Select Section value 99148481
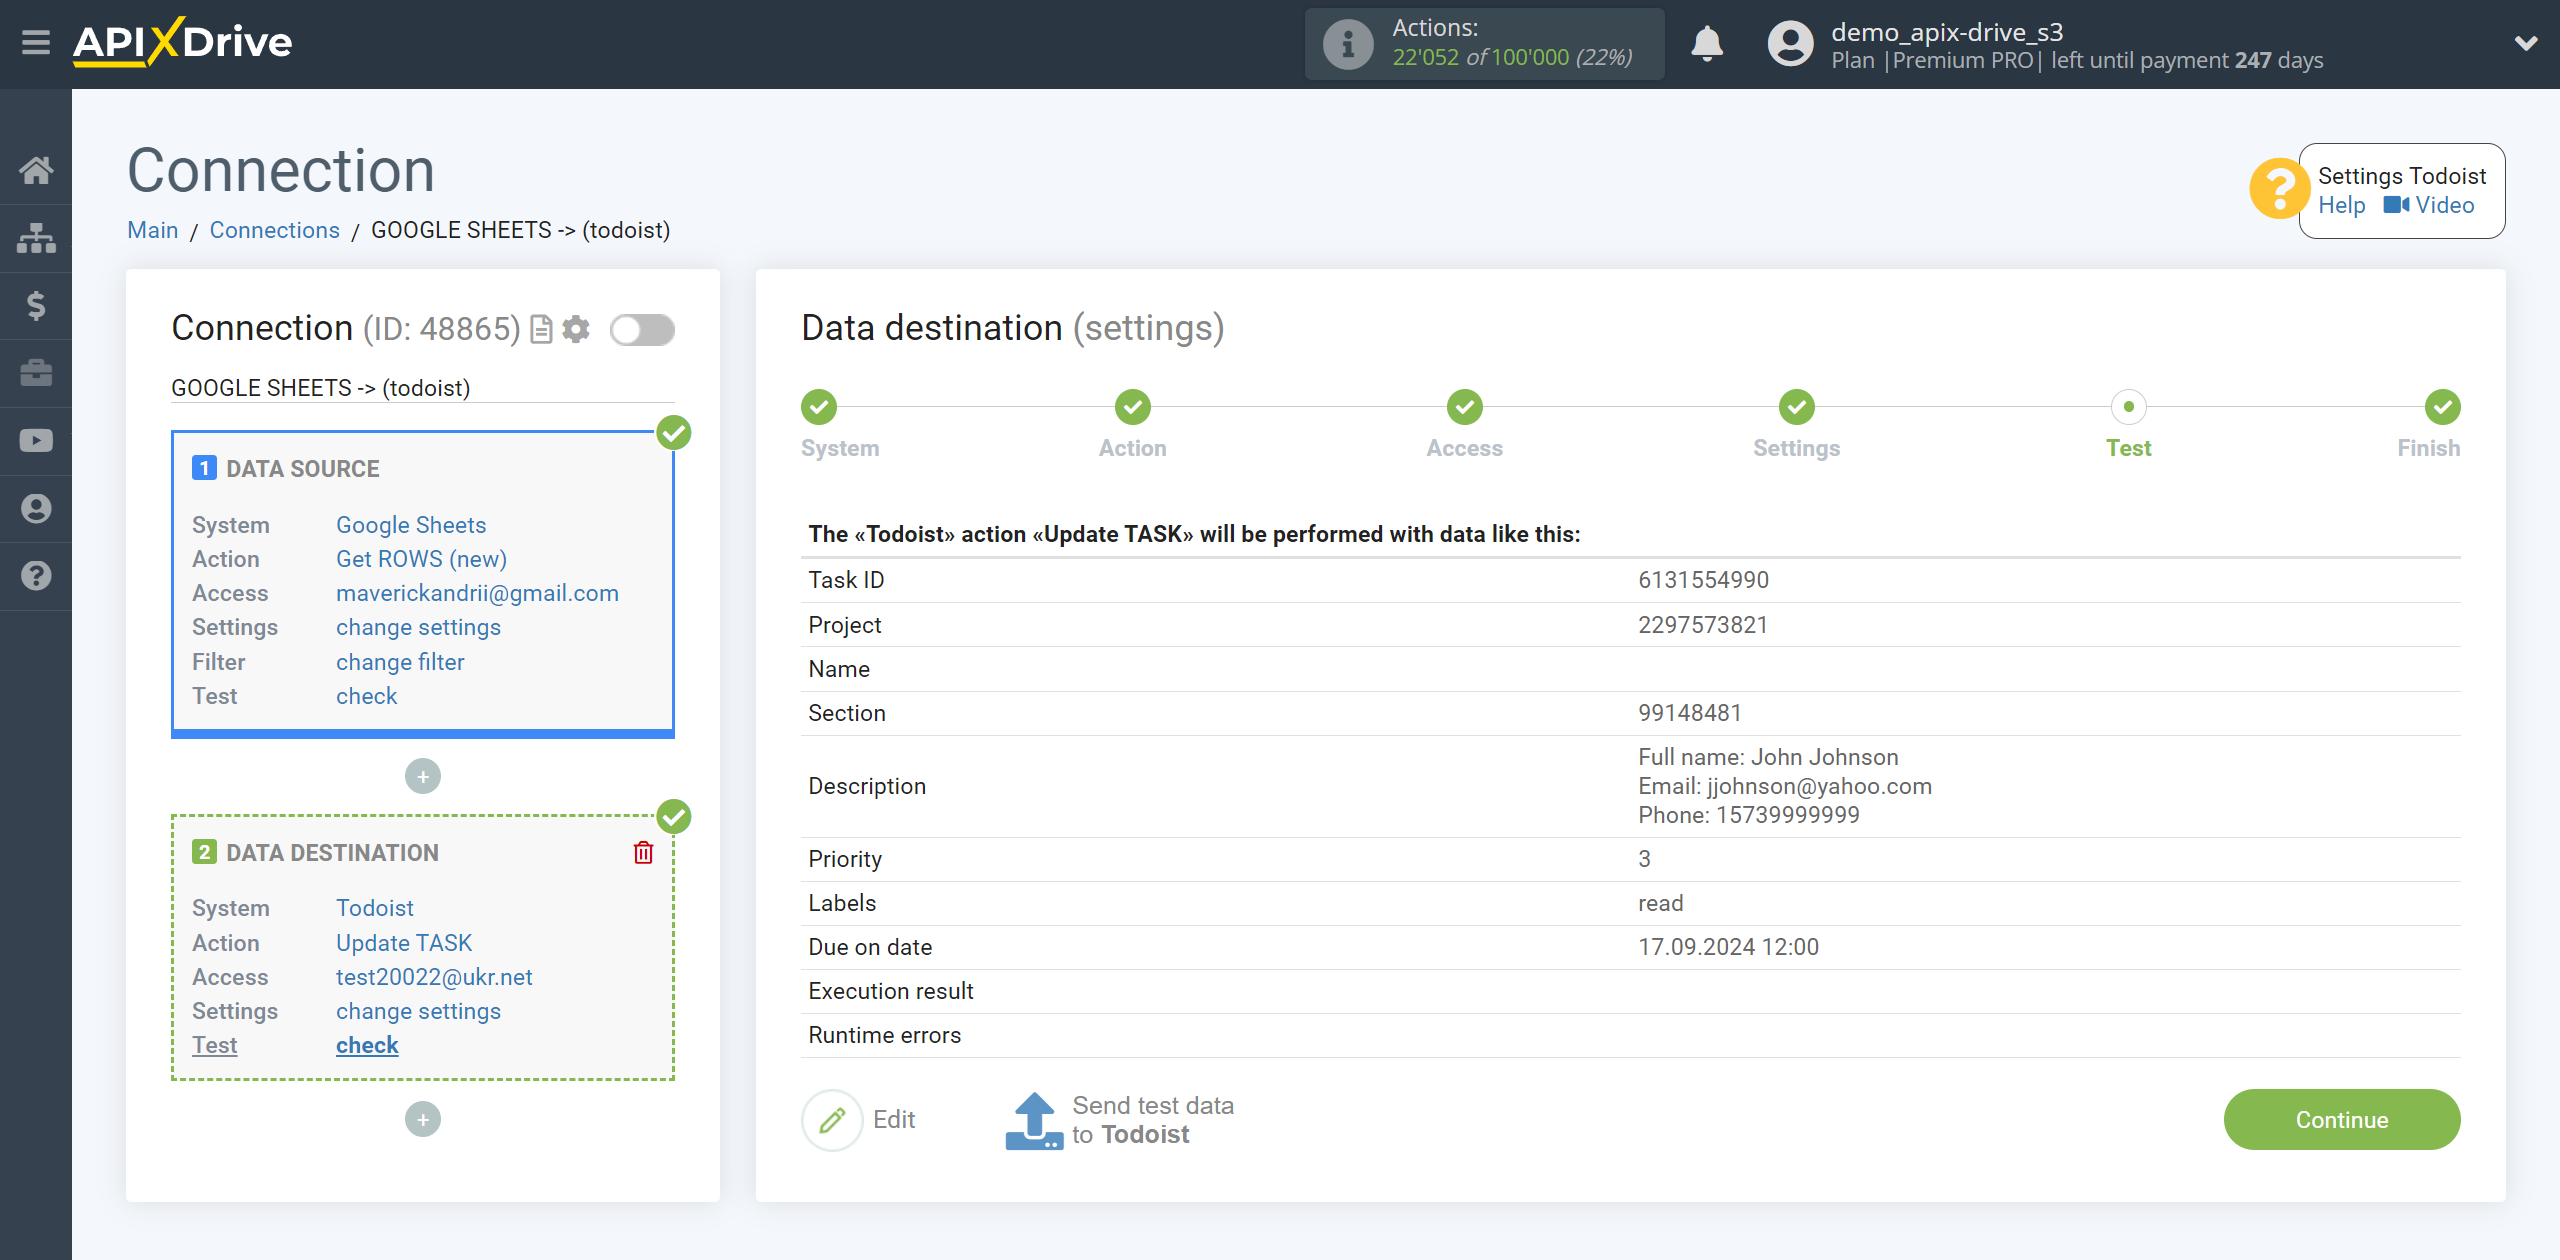 pyautogui.click(x=1690, y=713)
